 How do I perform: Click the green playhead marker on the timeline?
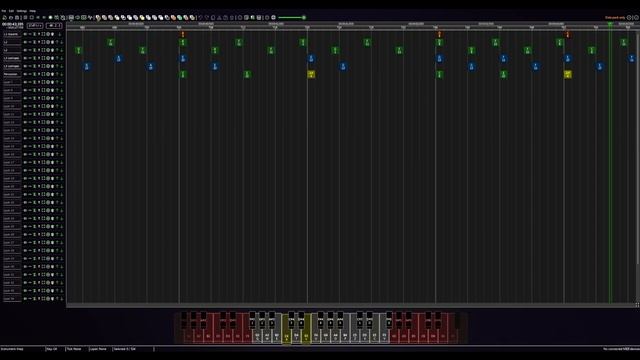610,24
